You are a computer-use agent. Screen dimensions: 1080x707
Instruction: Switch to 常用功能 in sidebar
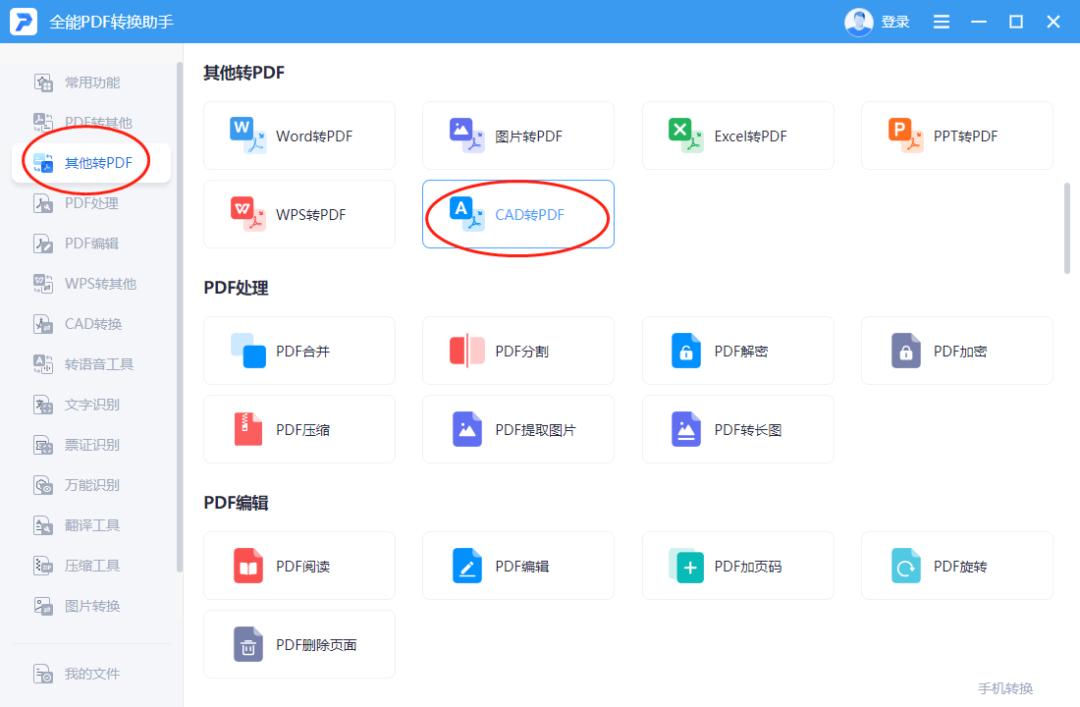pyautogui.click(x=91, y=83)
